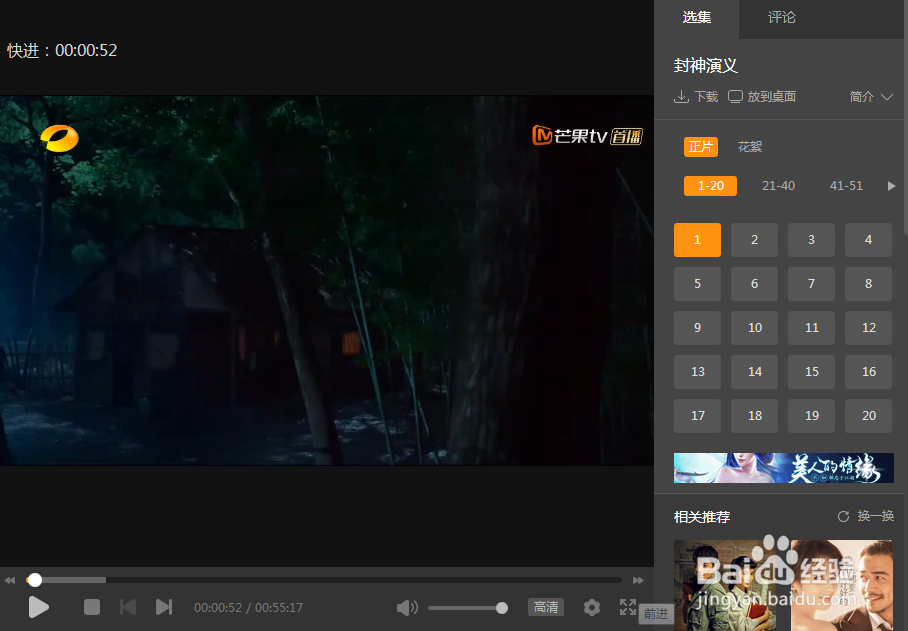Select the 正片 main feature tab
Image resolution: width=908 pixels, height=631 pixels.
point(701,147)
